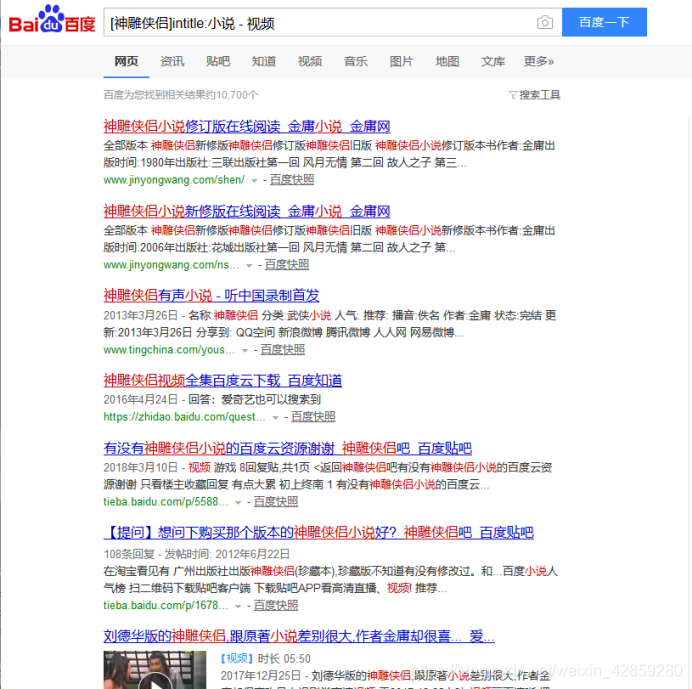Open 有没有神雕侠侣小说的百度云资源谢谢 result
Viewport: 692px width, 689px height.
click(288, 448)
